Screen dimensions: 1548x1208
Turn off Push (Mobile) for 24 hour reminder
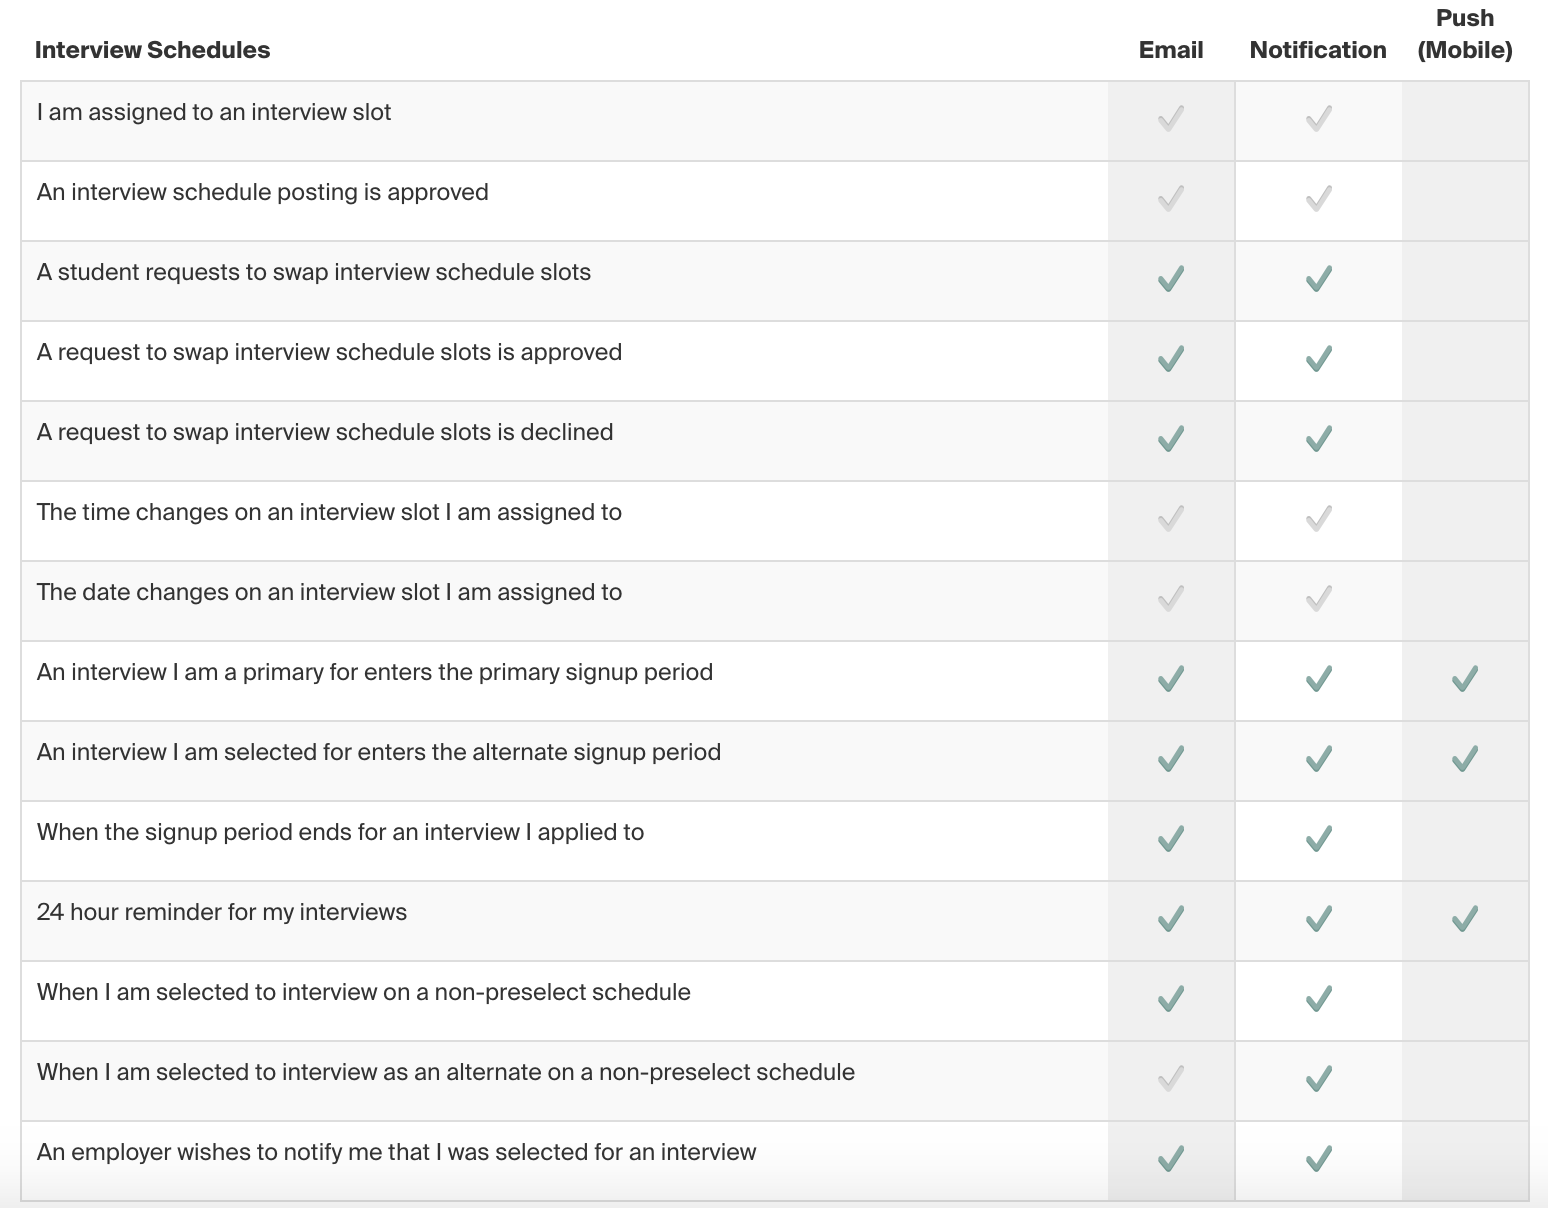pos(1465,918)
